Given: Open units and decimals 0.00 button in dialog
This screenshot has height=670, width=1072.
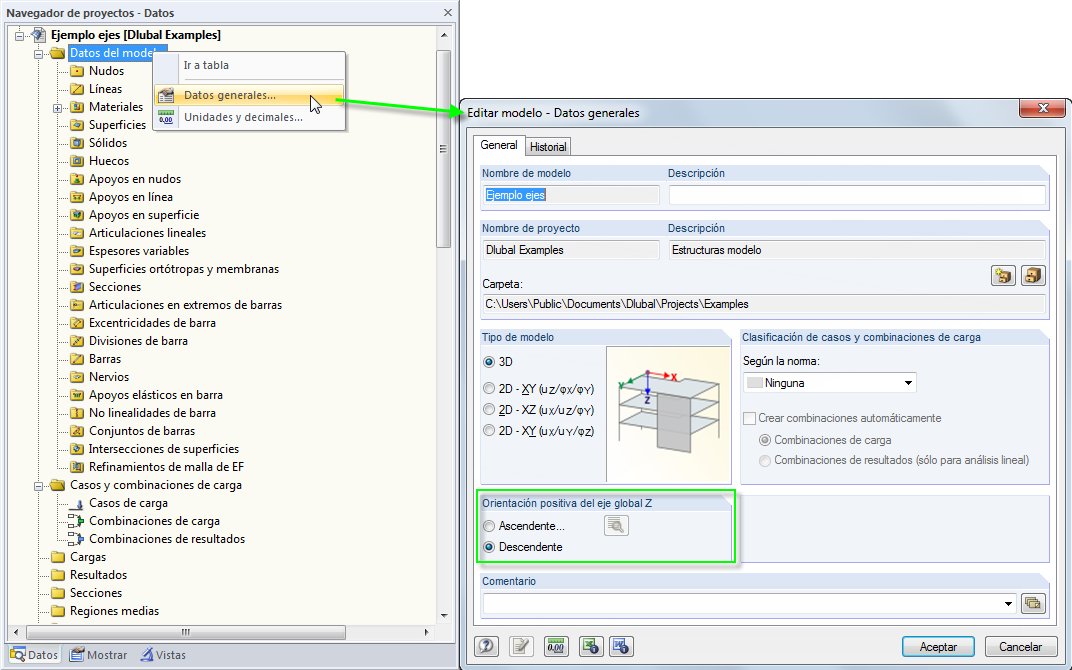Looking at the screenshot, I should (556, 646).
